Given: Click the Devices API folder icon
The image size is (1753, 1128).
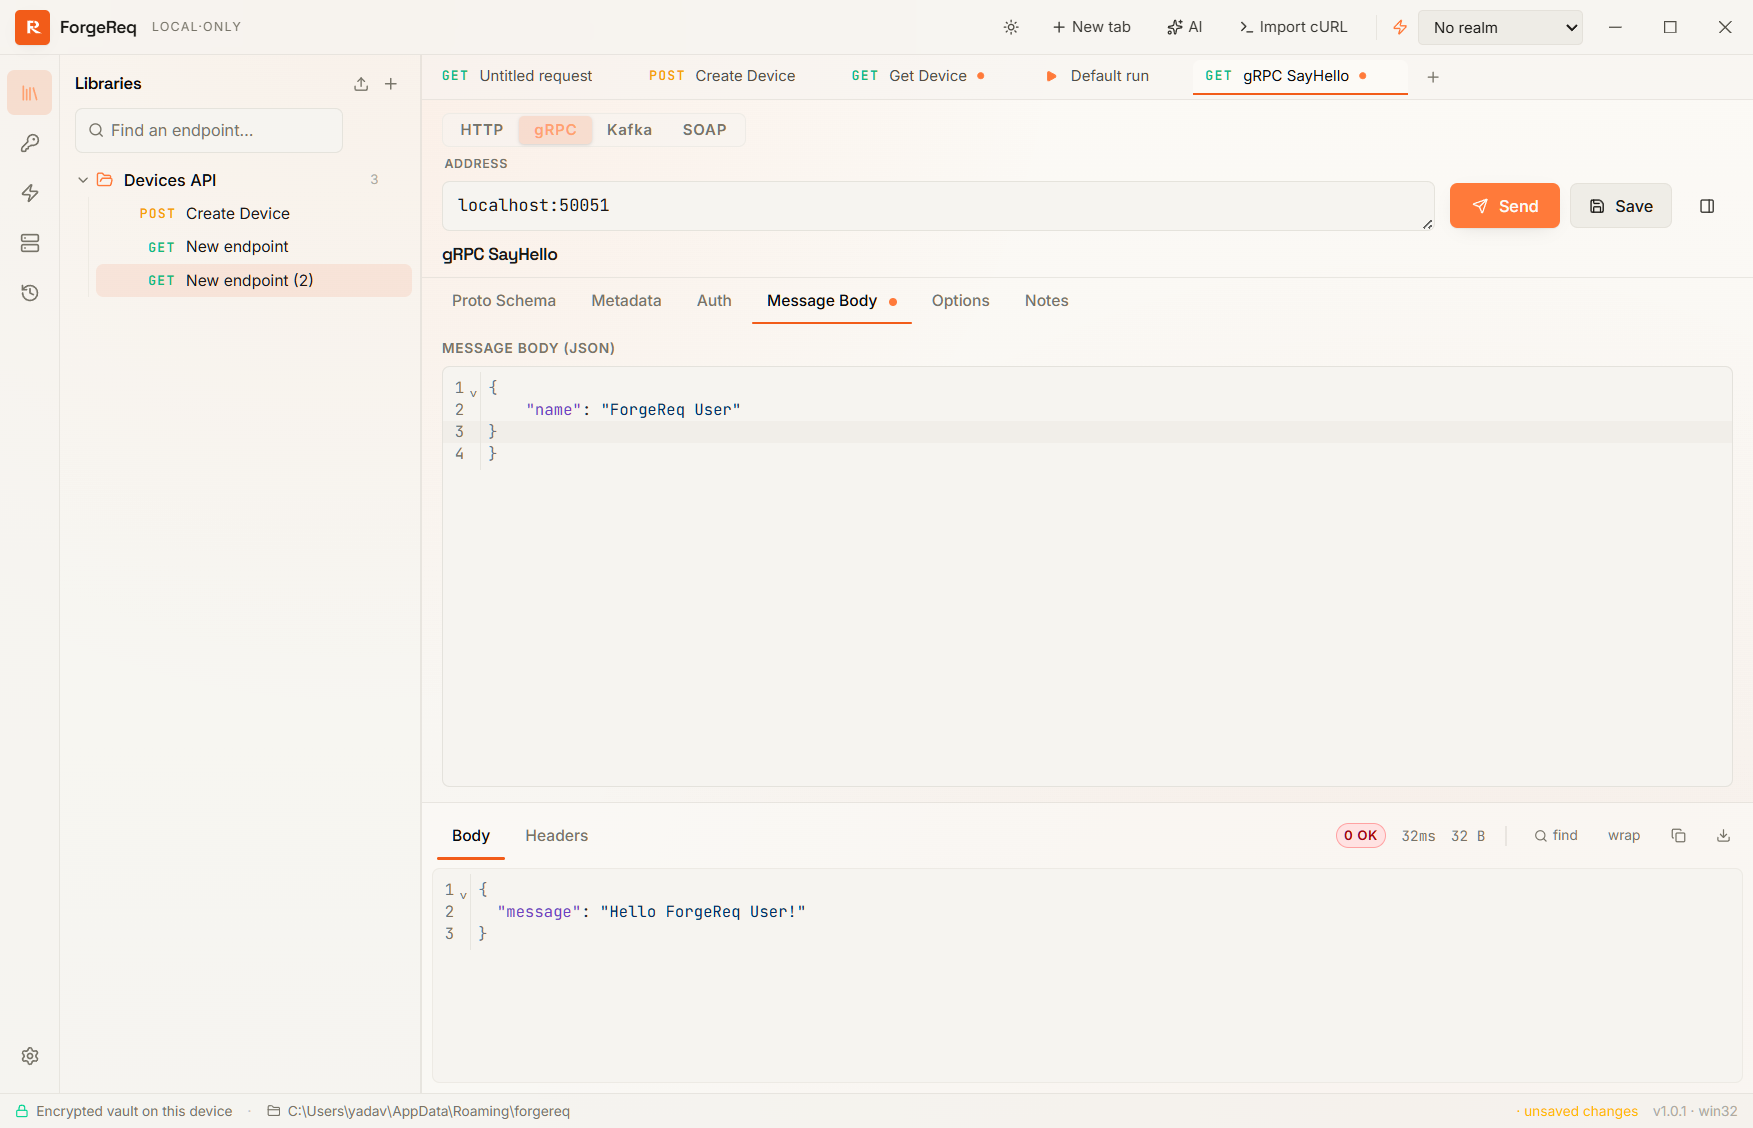Looking at the screenshot, I should point(105,180).
